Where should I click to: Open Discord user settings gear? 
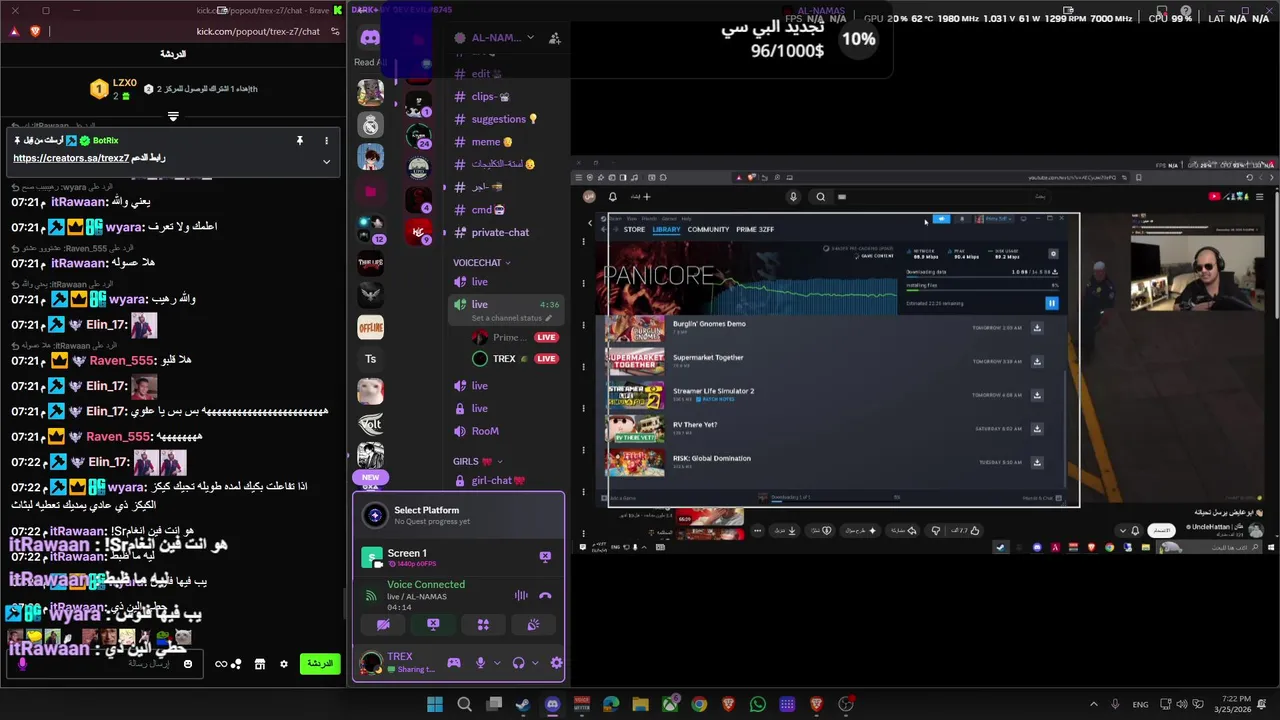[556, 663]
